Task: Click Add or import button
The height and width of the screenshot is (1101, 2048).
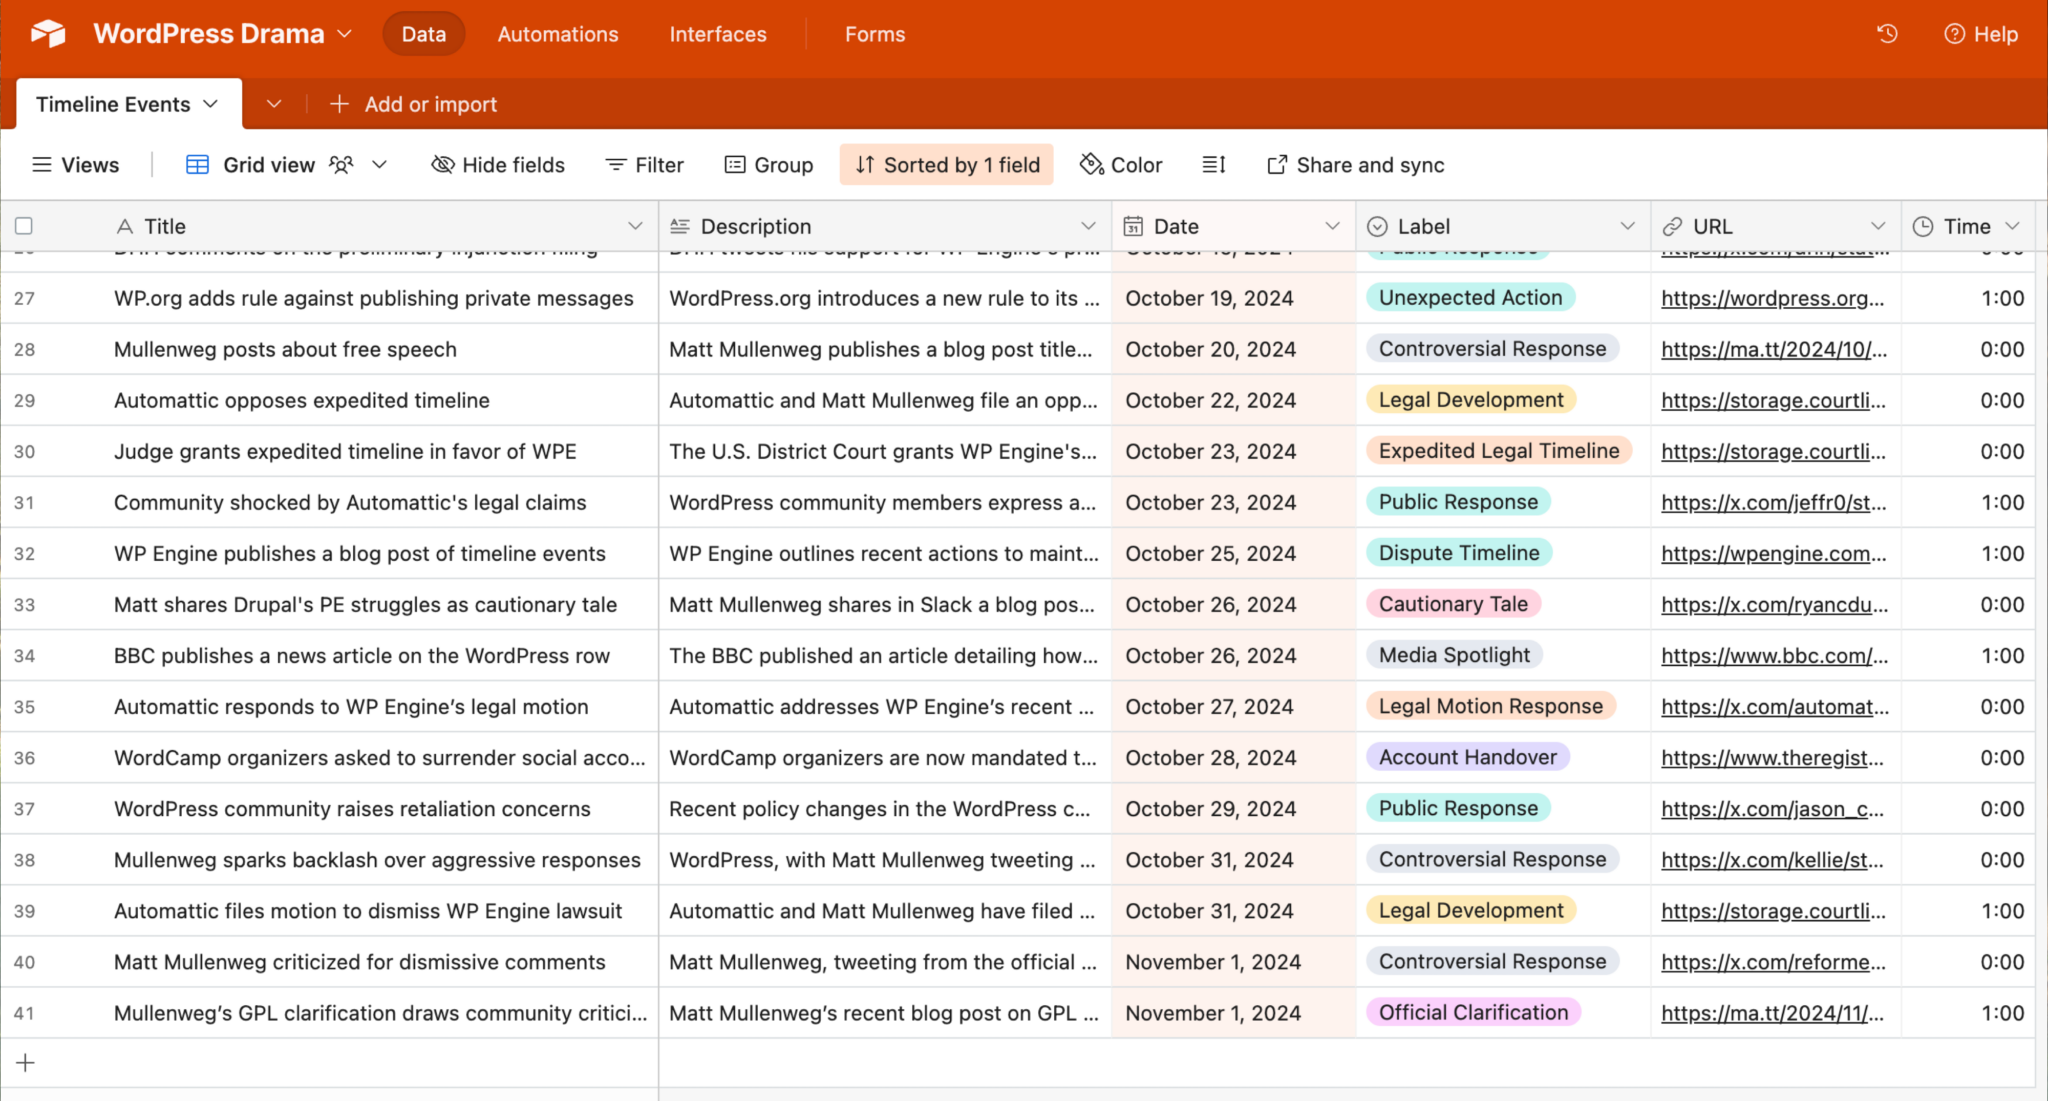Action: tap(413, 103)
